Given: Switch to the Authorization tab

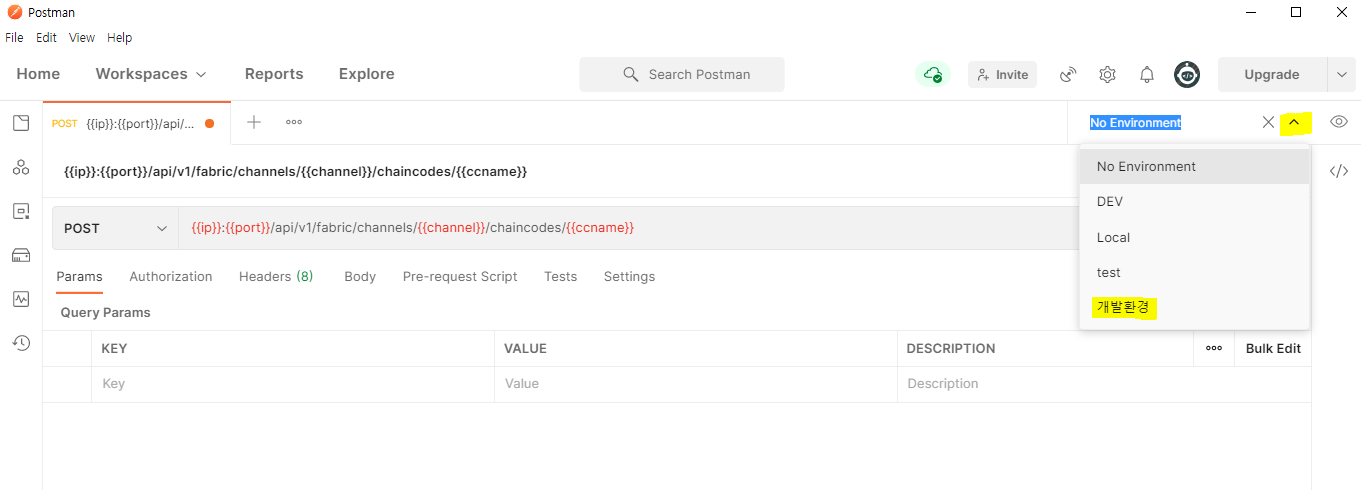Looking at the screenshot, I should click(x=171, y=276).
